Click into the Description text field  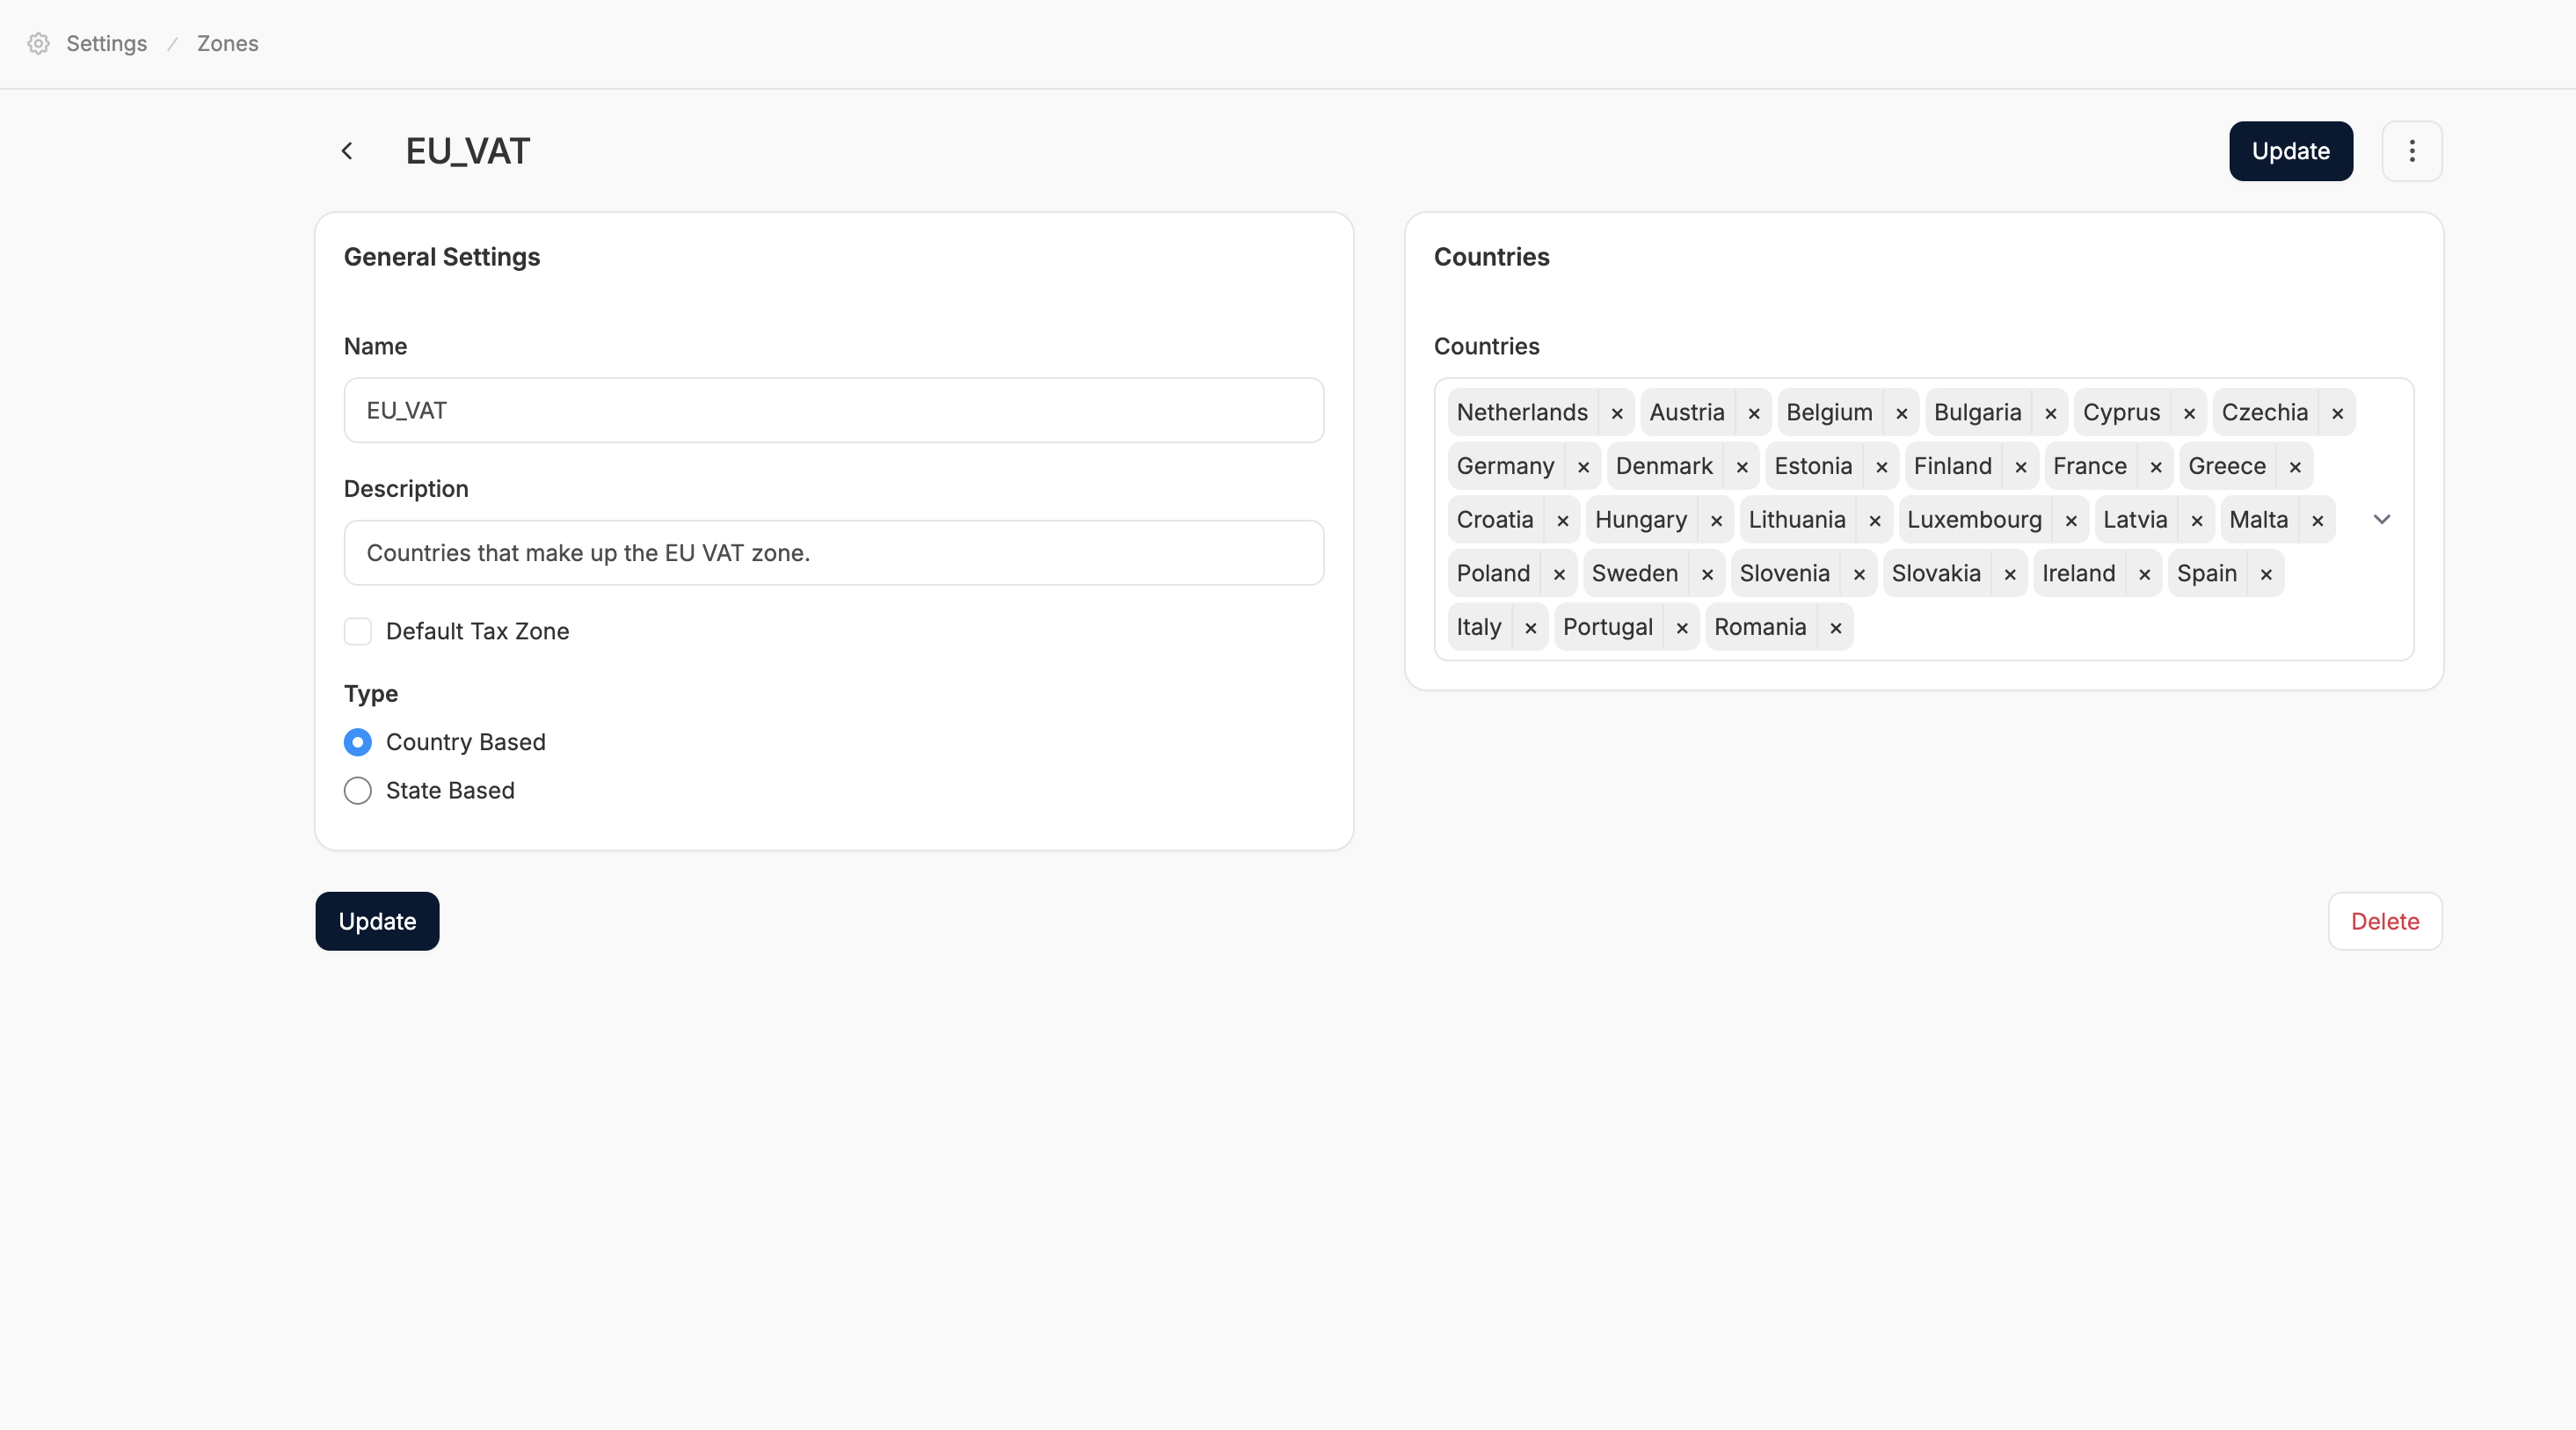click(x=833, y=552)
